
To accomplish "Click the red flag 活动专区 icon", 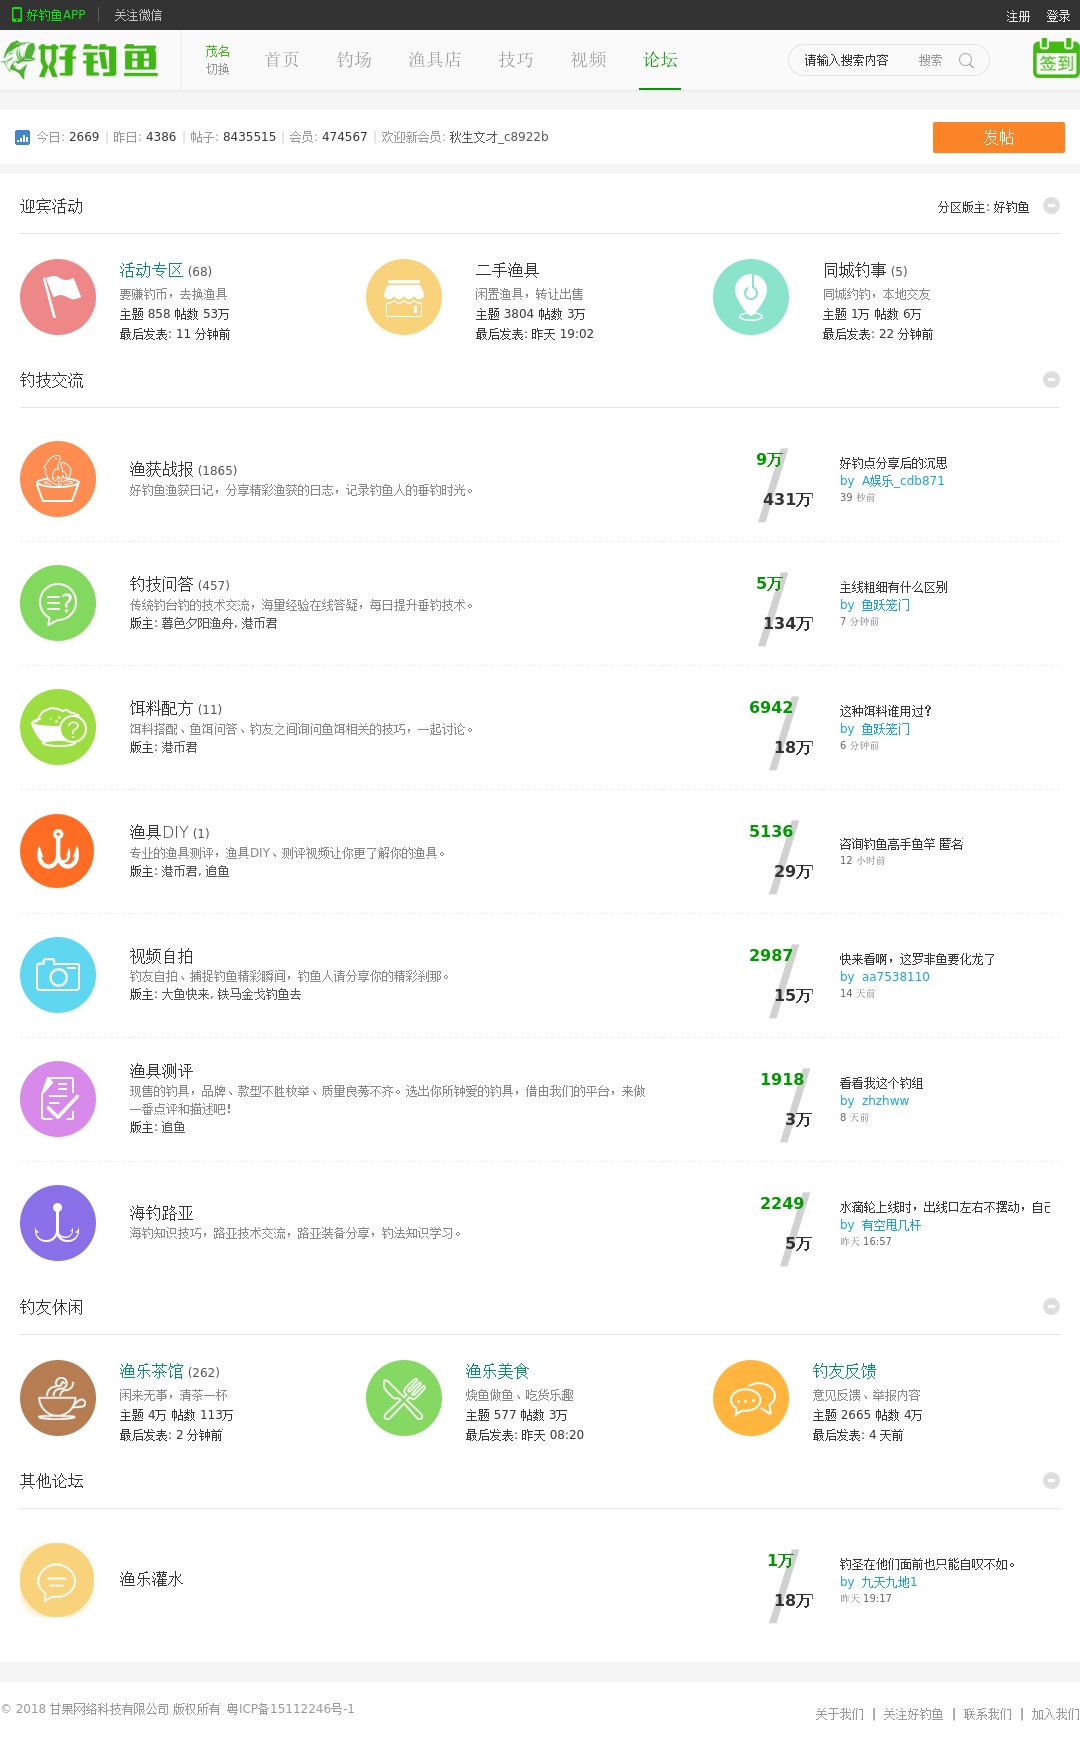I will tap(58, 297).
